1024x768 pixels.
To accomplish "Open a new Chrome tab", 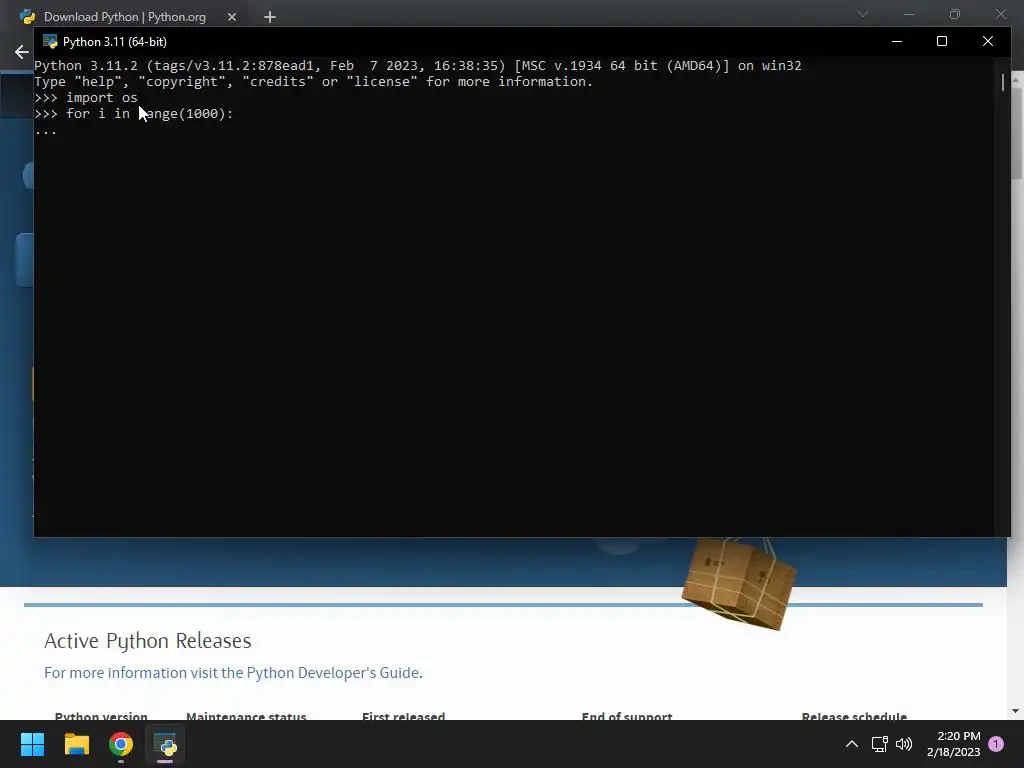I will 270,17.
